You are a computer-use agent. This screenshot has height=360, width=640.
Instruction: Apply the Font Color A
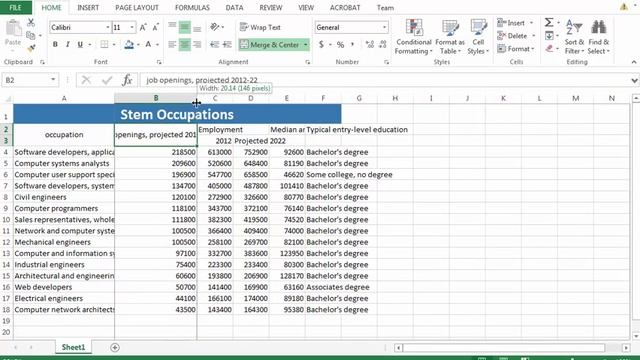(x=148, y=44)
